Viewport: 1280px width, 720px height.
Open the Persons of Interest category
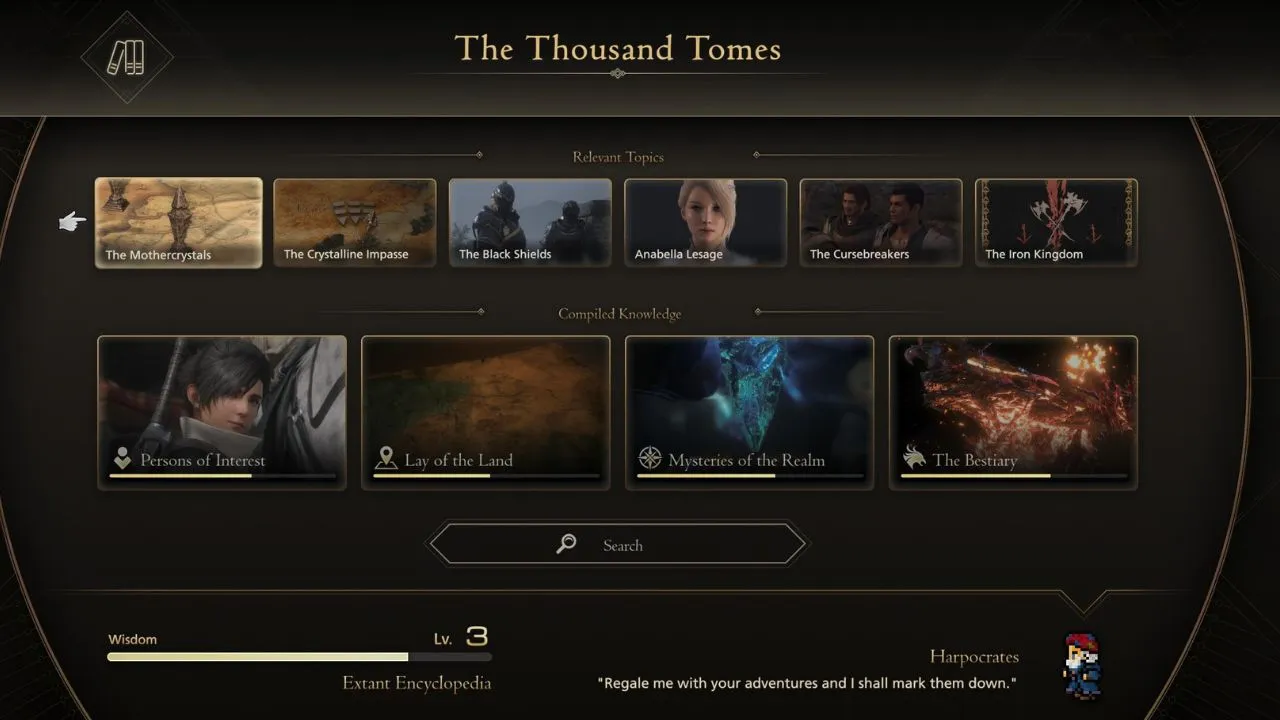[222, 412]
